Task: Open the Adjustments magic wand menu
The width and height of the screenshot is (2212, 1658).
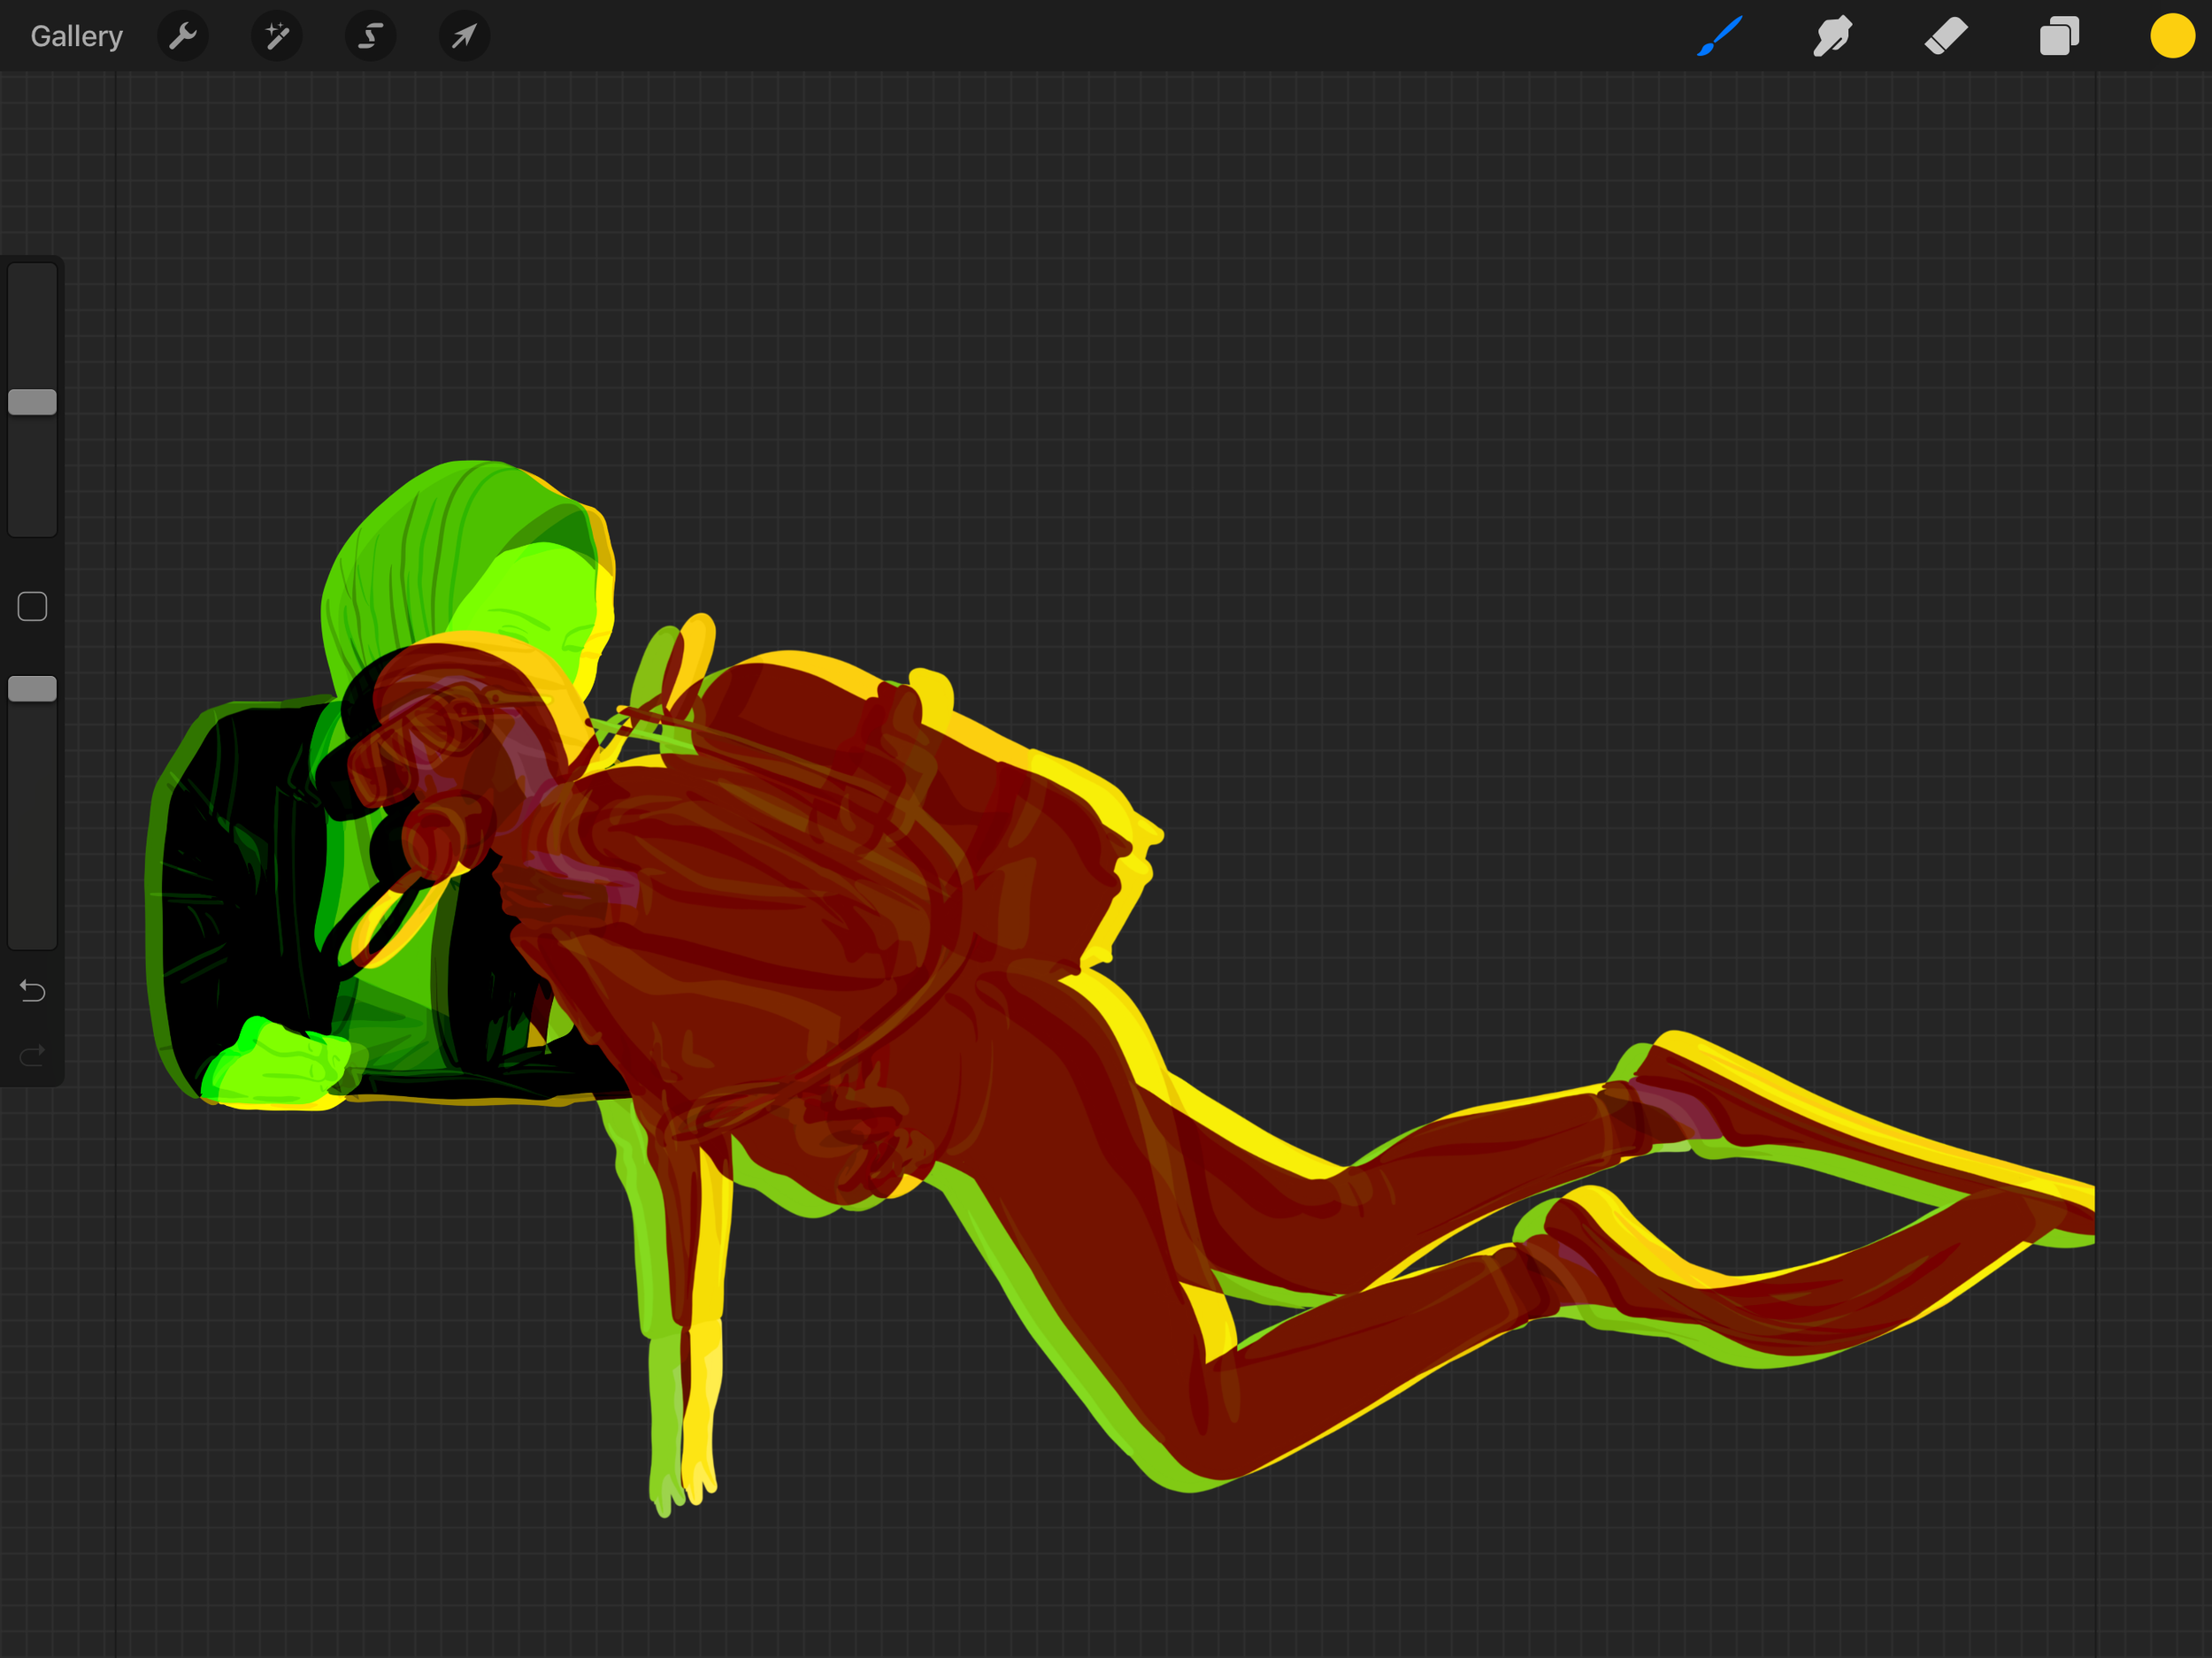Action: [277, 36]
